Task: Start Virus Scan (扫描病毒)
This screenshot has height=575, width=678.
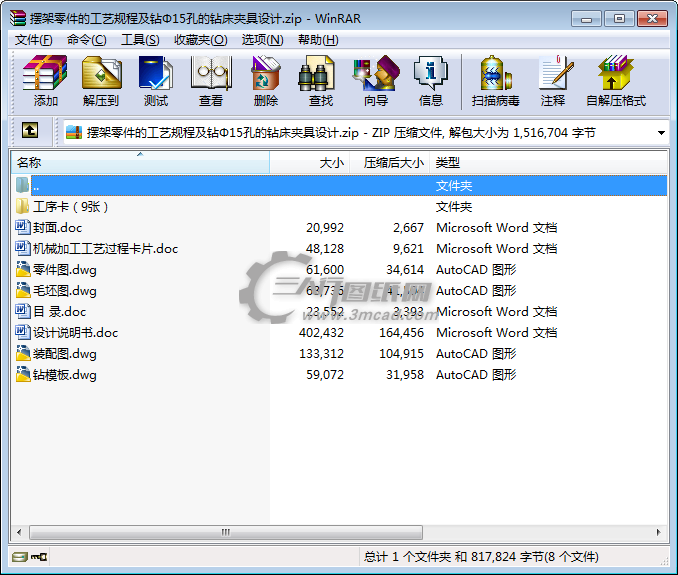Action: click(496, 81)
